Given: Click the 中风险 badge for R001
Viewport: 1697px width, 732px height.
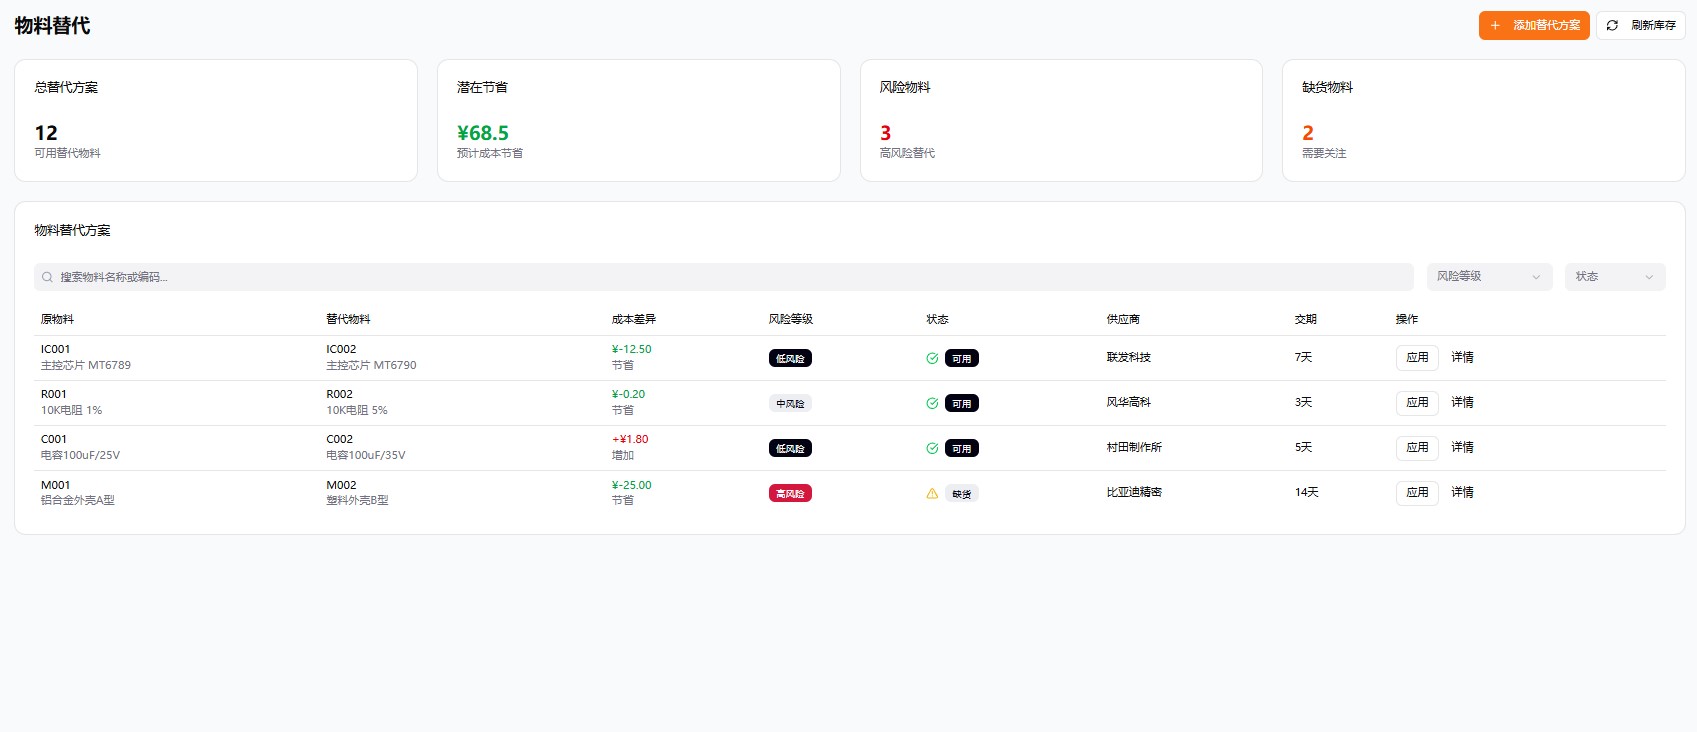Looking at the screenshot, I should (x=790, y=403).
